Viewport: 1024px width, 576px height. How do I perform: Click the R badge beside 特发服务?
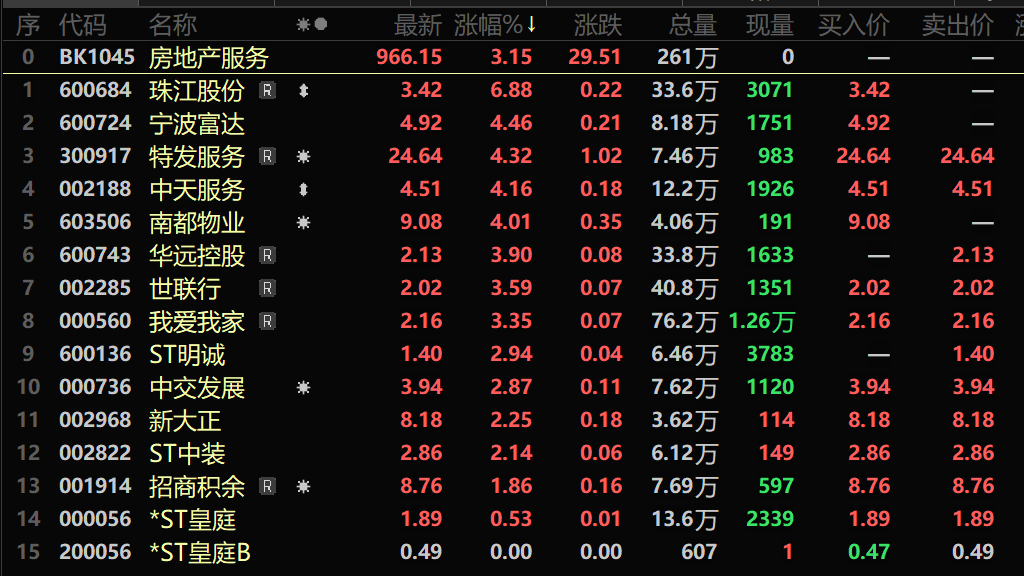click(267, 156)
